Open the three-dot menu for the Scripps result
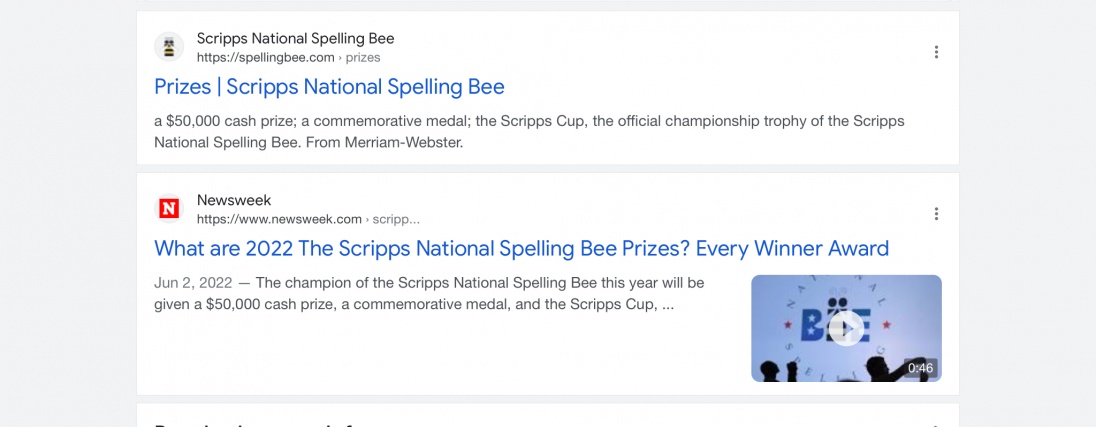This screenshot has height=427, width=1096. coord(936,52)
